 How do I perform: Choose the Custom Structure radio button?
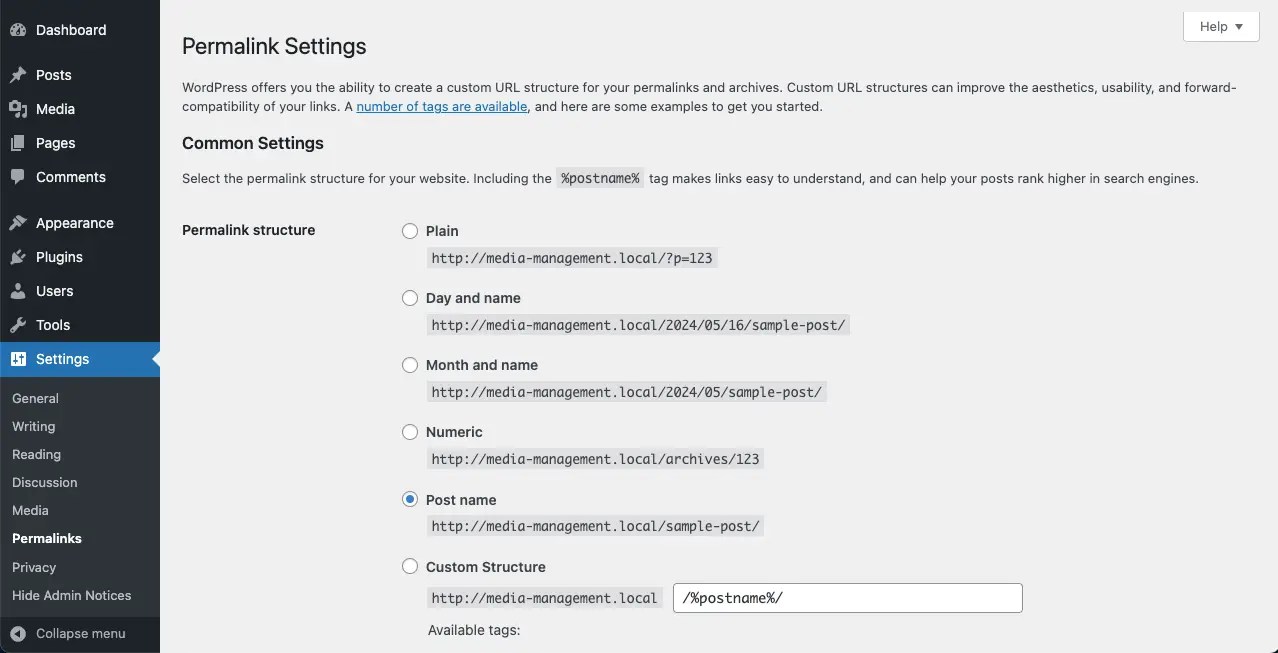click(x=410, y=566)
